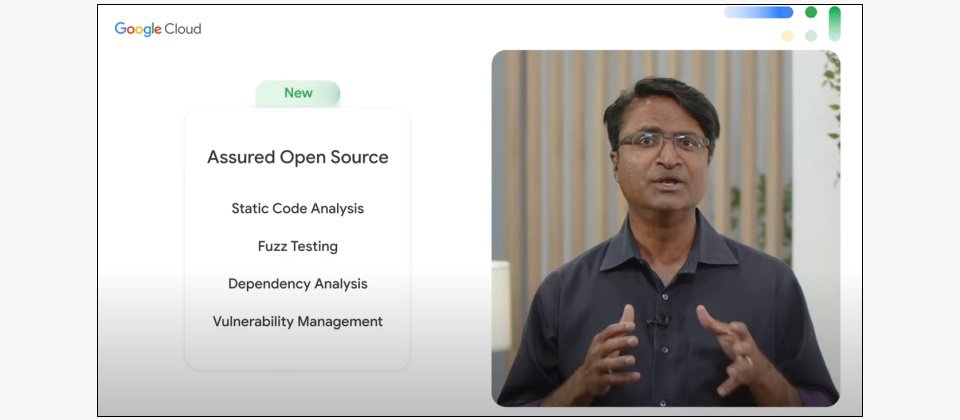The image size is (960, 420).
Task: Select the "Assured Open Source" heading
Action: tap(298, 157)
